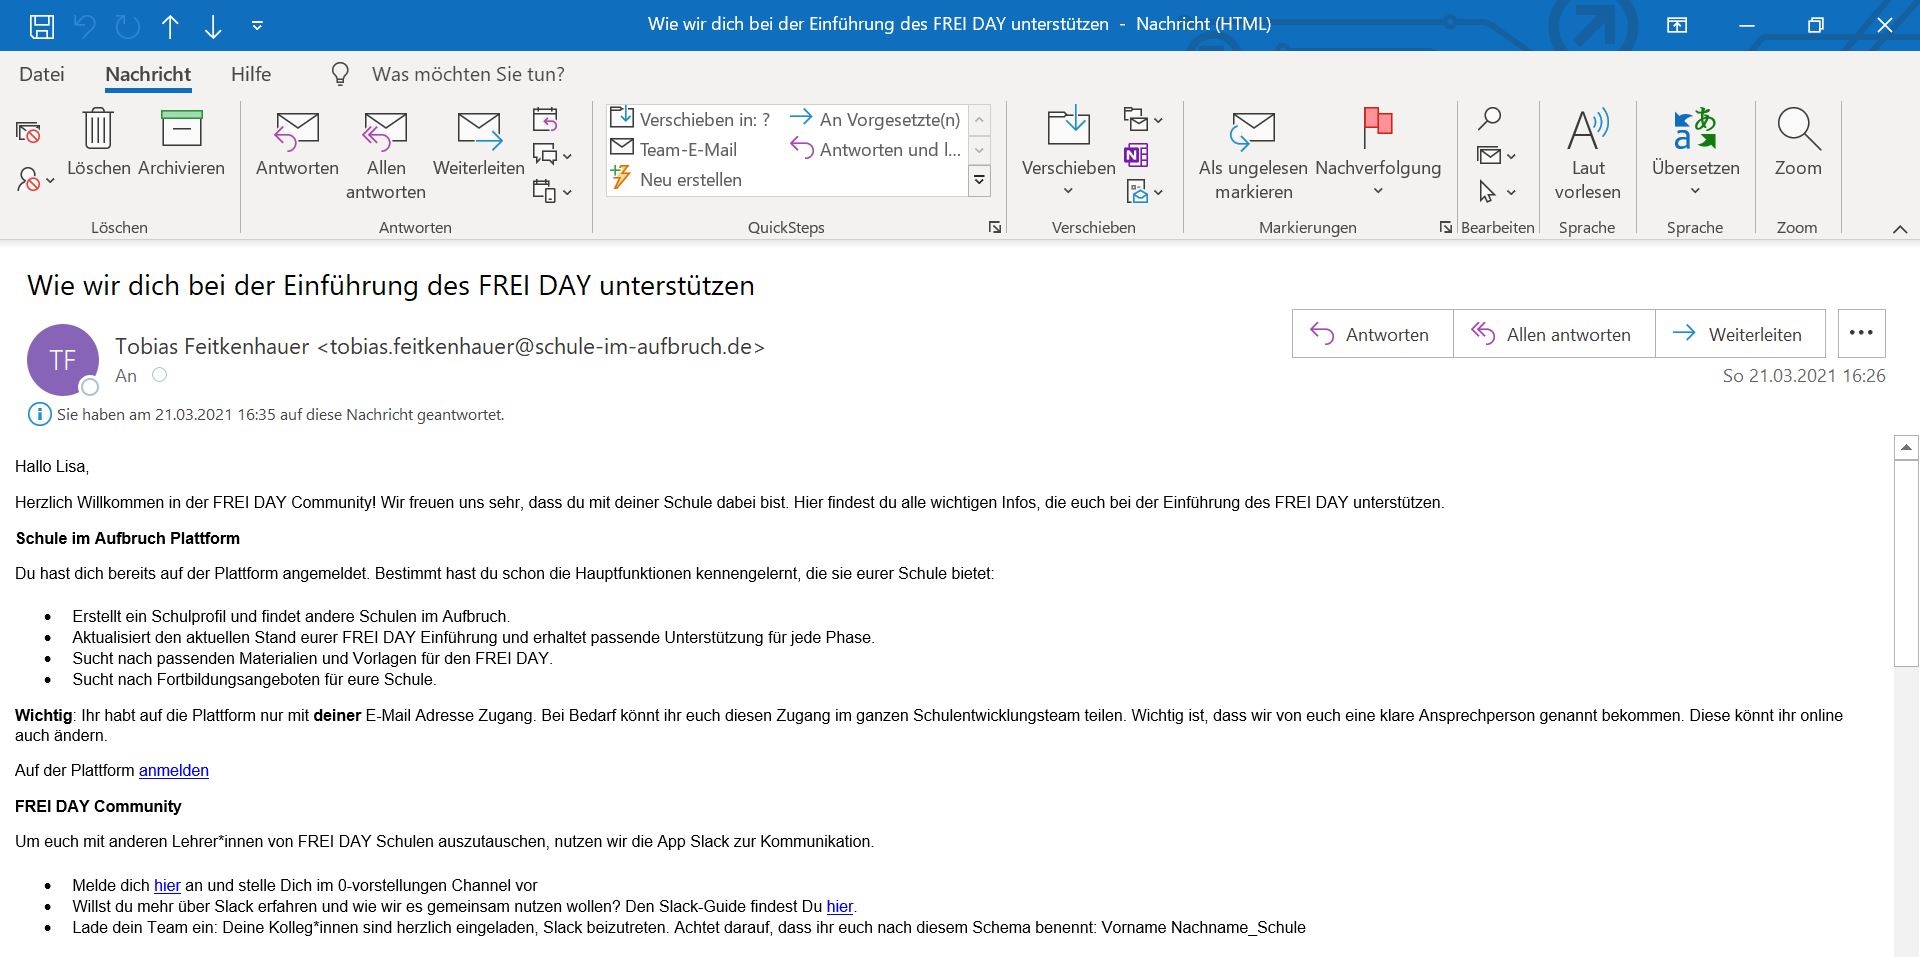Click the Ignore conversation icon

28,132
